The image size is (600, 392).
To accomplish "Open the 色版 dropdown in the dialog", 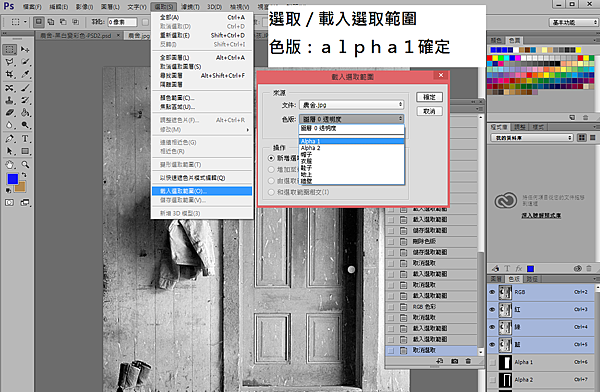I will point(351,119).
